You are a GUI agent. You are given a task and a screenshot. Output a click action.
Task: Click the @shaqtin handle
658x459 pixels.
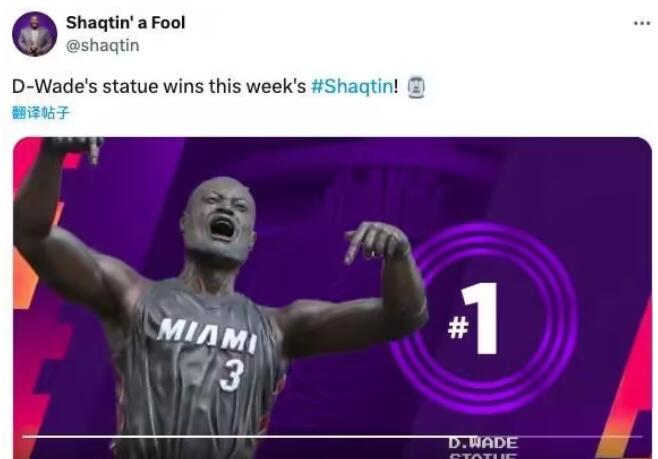pyautogui.click(x=102, y=45)
